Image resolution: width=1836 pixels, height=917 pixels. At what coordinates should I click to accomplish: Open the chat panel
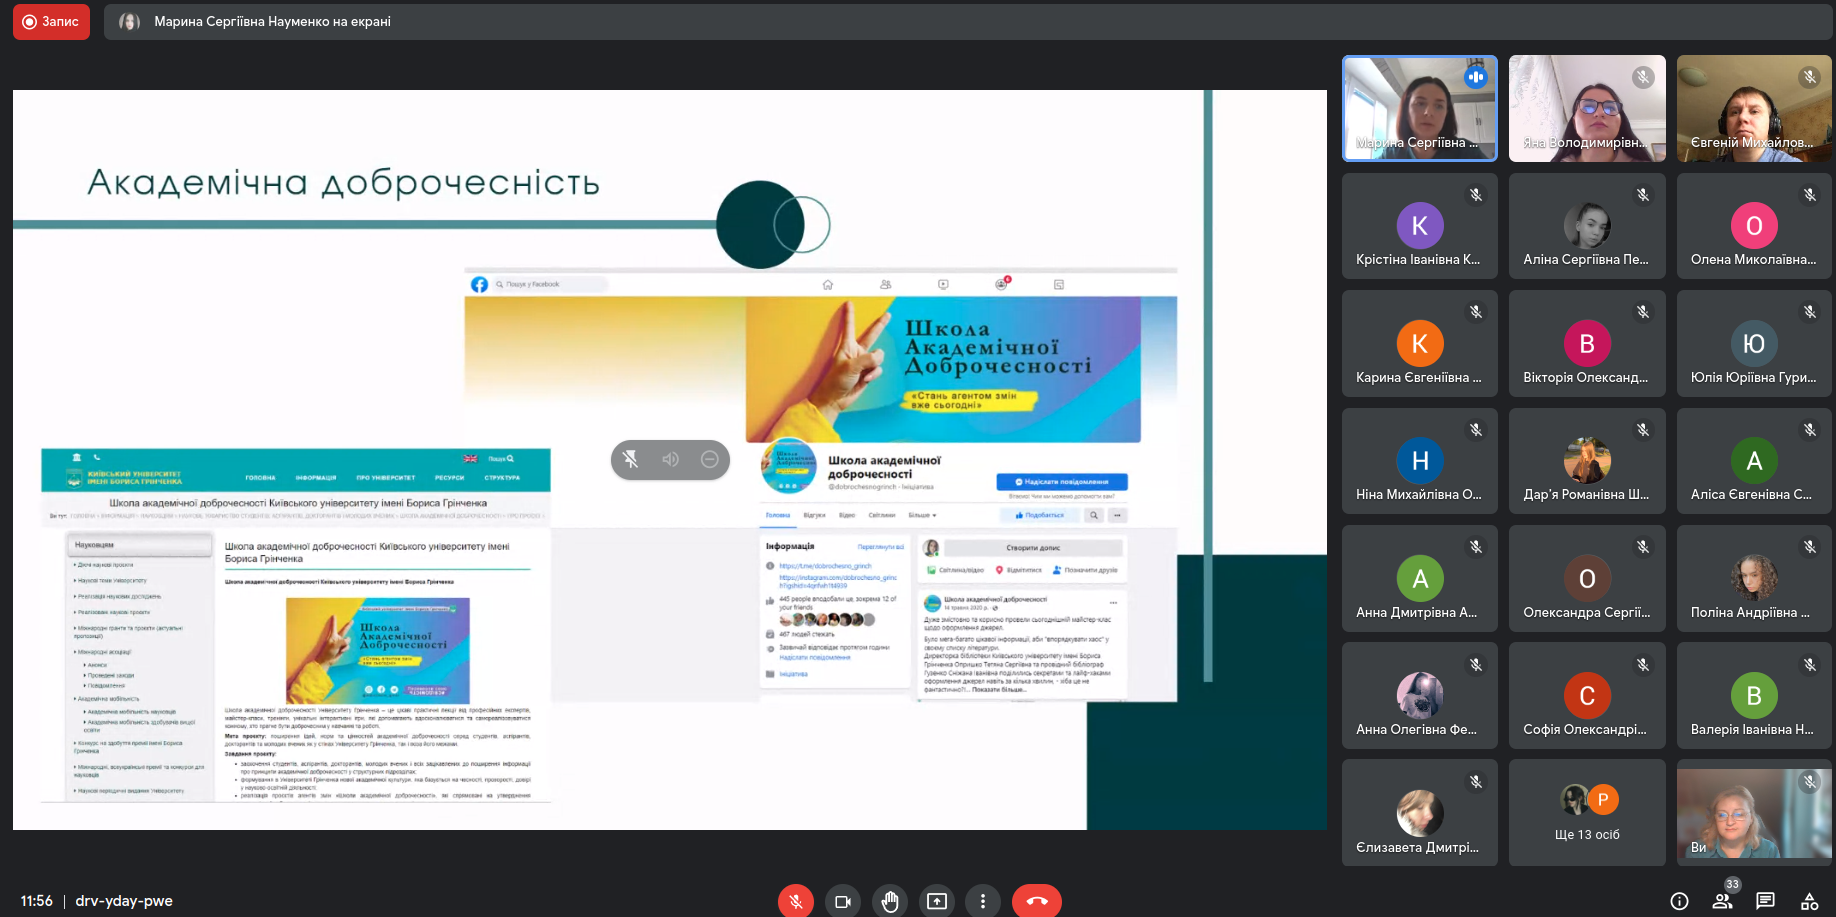pyautogui.click(x=1765, y=901)
